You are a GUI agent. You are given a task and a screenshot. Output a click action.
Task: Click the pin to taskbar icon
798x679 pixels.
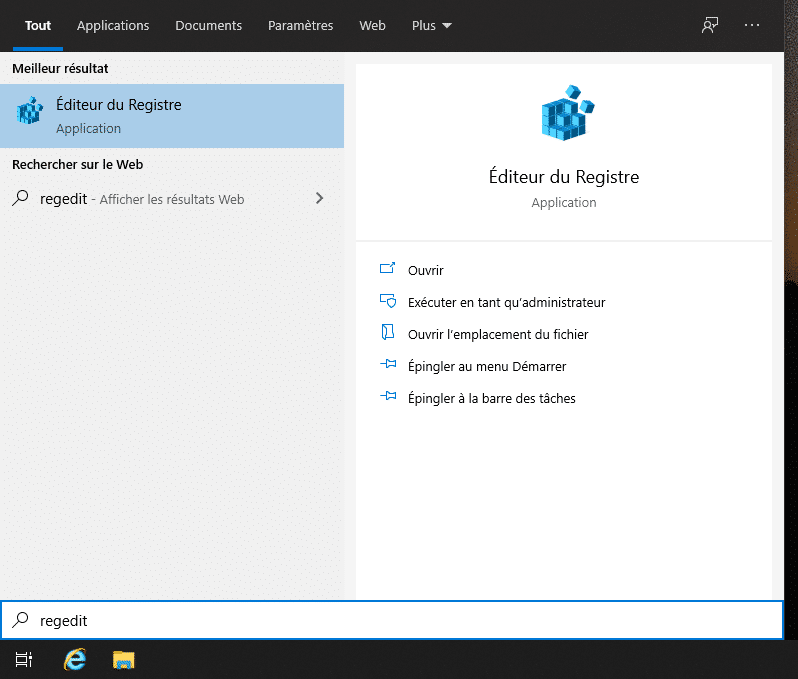pyautogui.click(x=388, y=398)
